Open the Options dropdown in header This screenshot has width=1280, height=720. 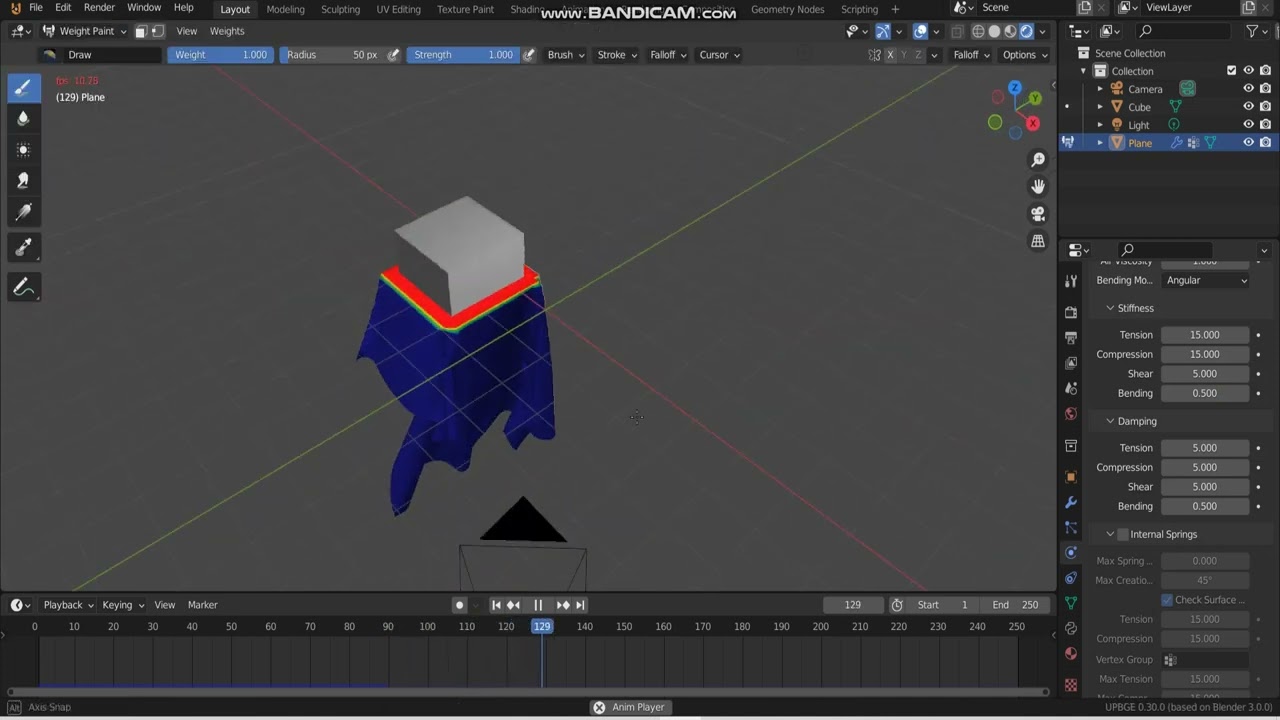pos(1025,55)
